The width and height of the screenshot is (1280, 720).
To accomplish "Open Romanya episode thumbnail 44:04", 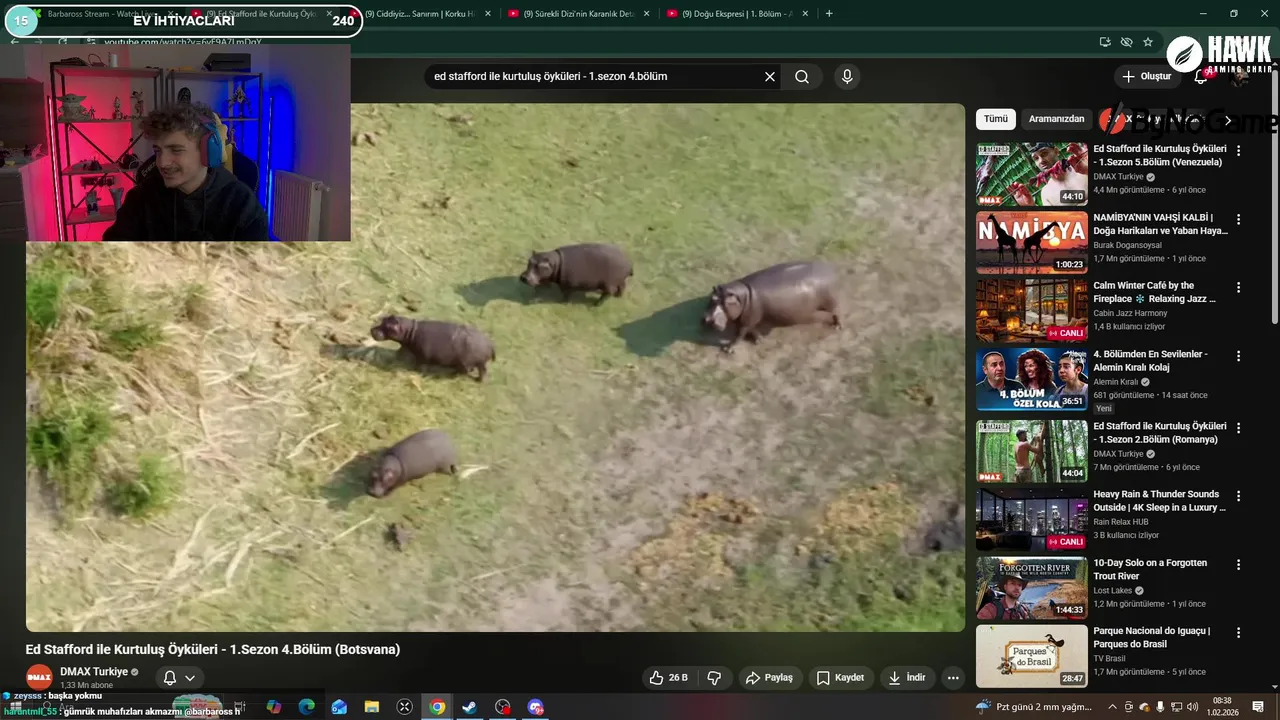I will (1031, 451).
